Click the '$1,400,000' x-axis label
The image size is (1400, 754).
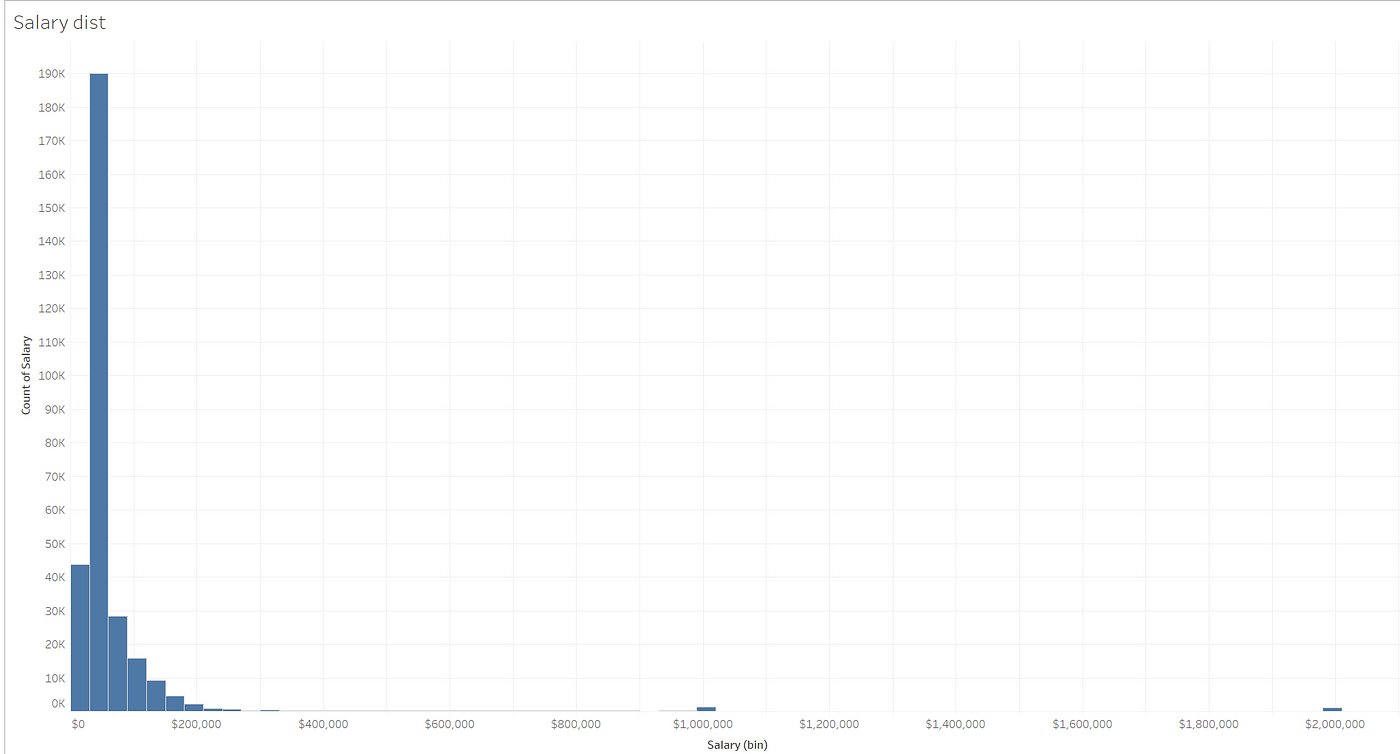pos(955,723)
